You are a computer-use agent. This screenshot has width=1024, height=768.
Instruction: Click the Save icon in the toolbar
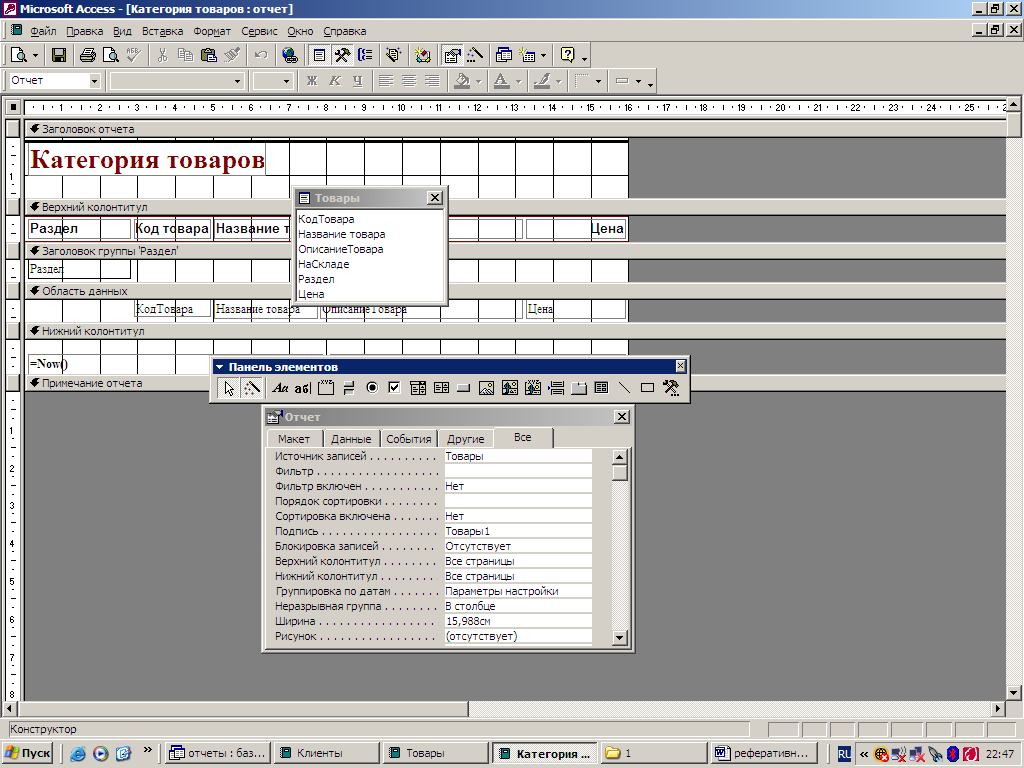point(59,56)
